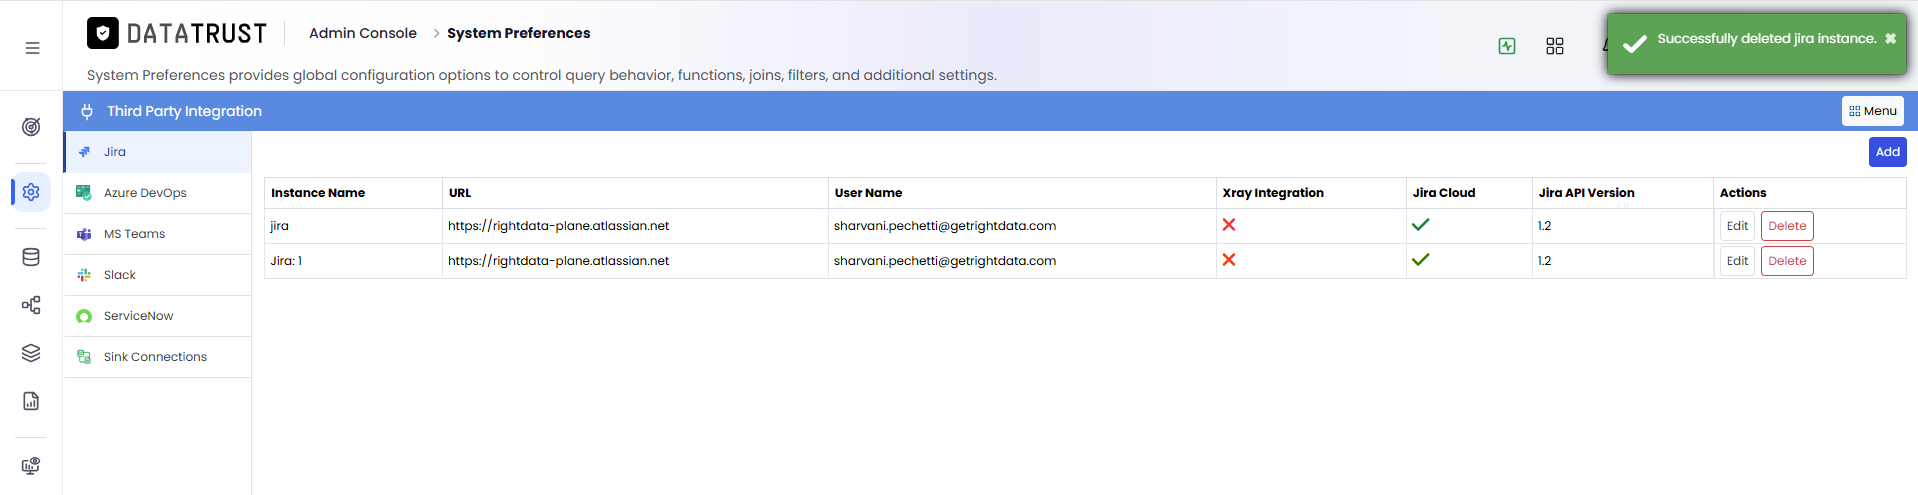1918x495 pixels.
Task: Click the plug icon beside Third Party Integration
Action: [x=87, y=111]
